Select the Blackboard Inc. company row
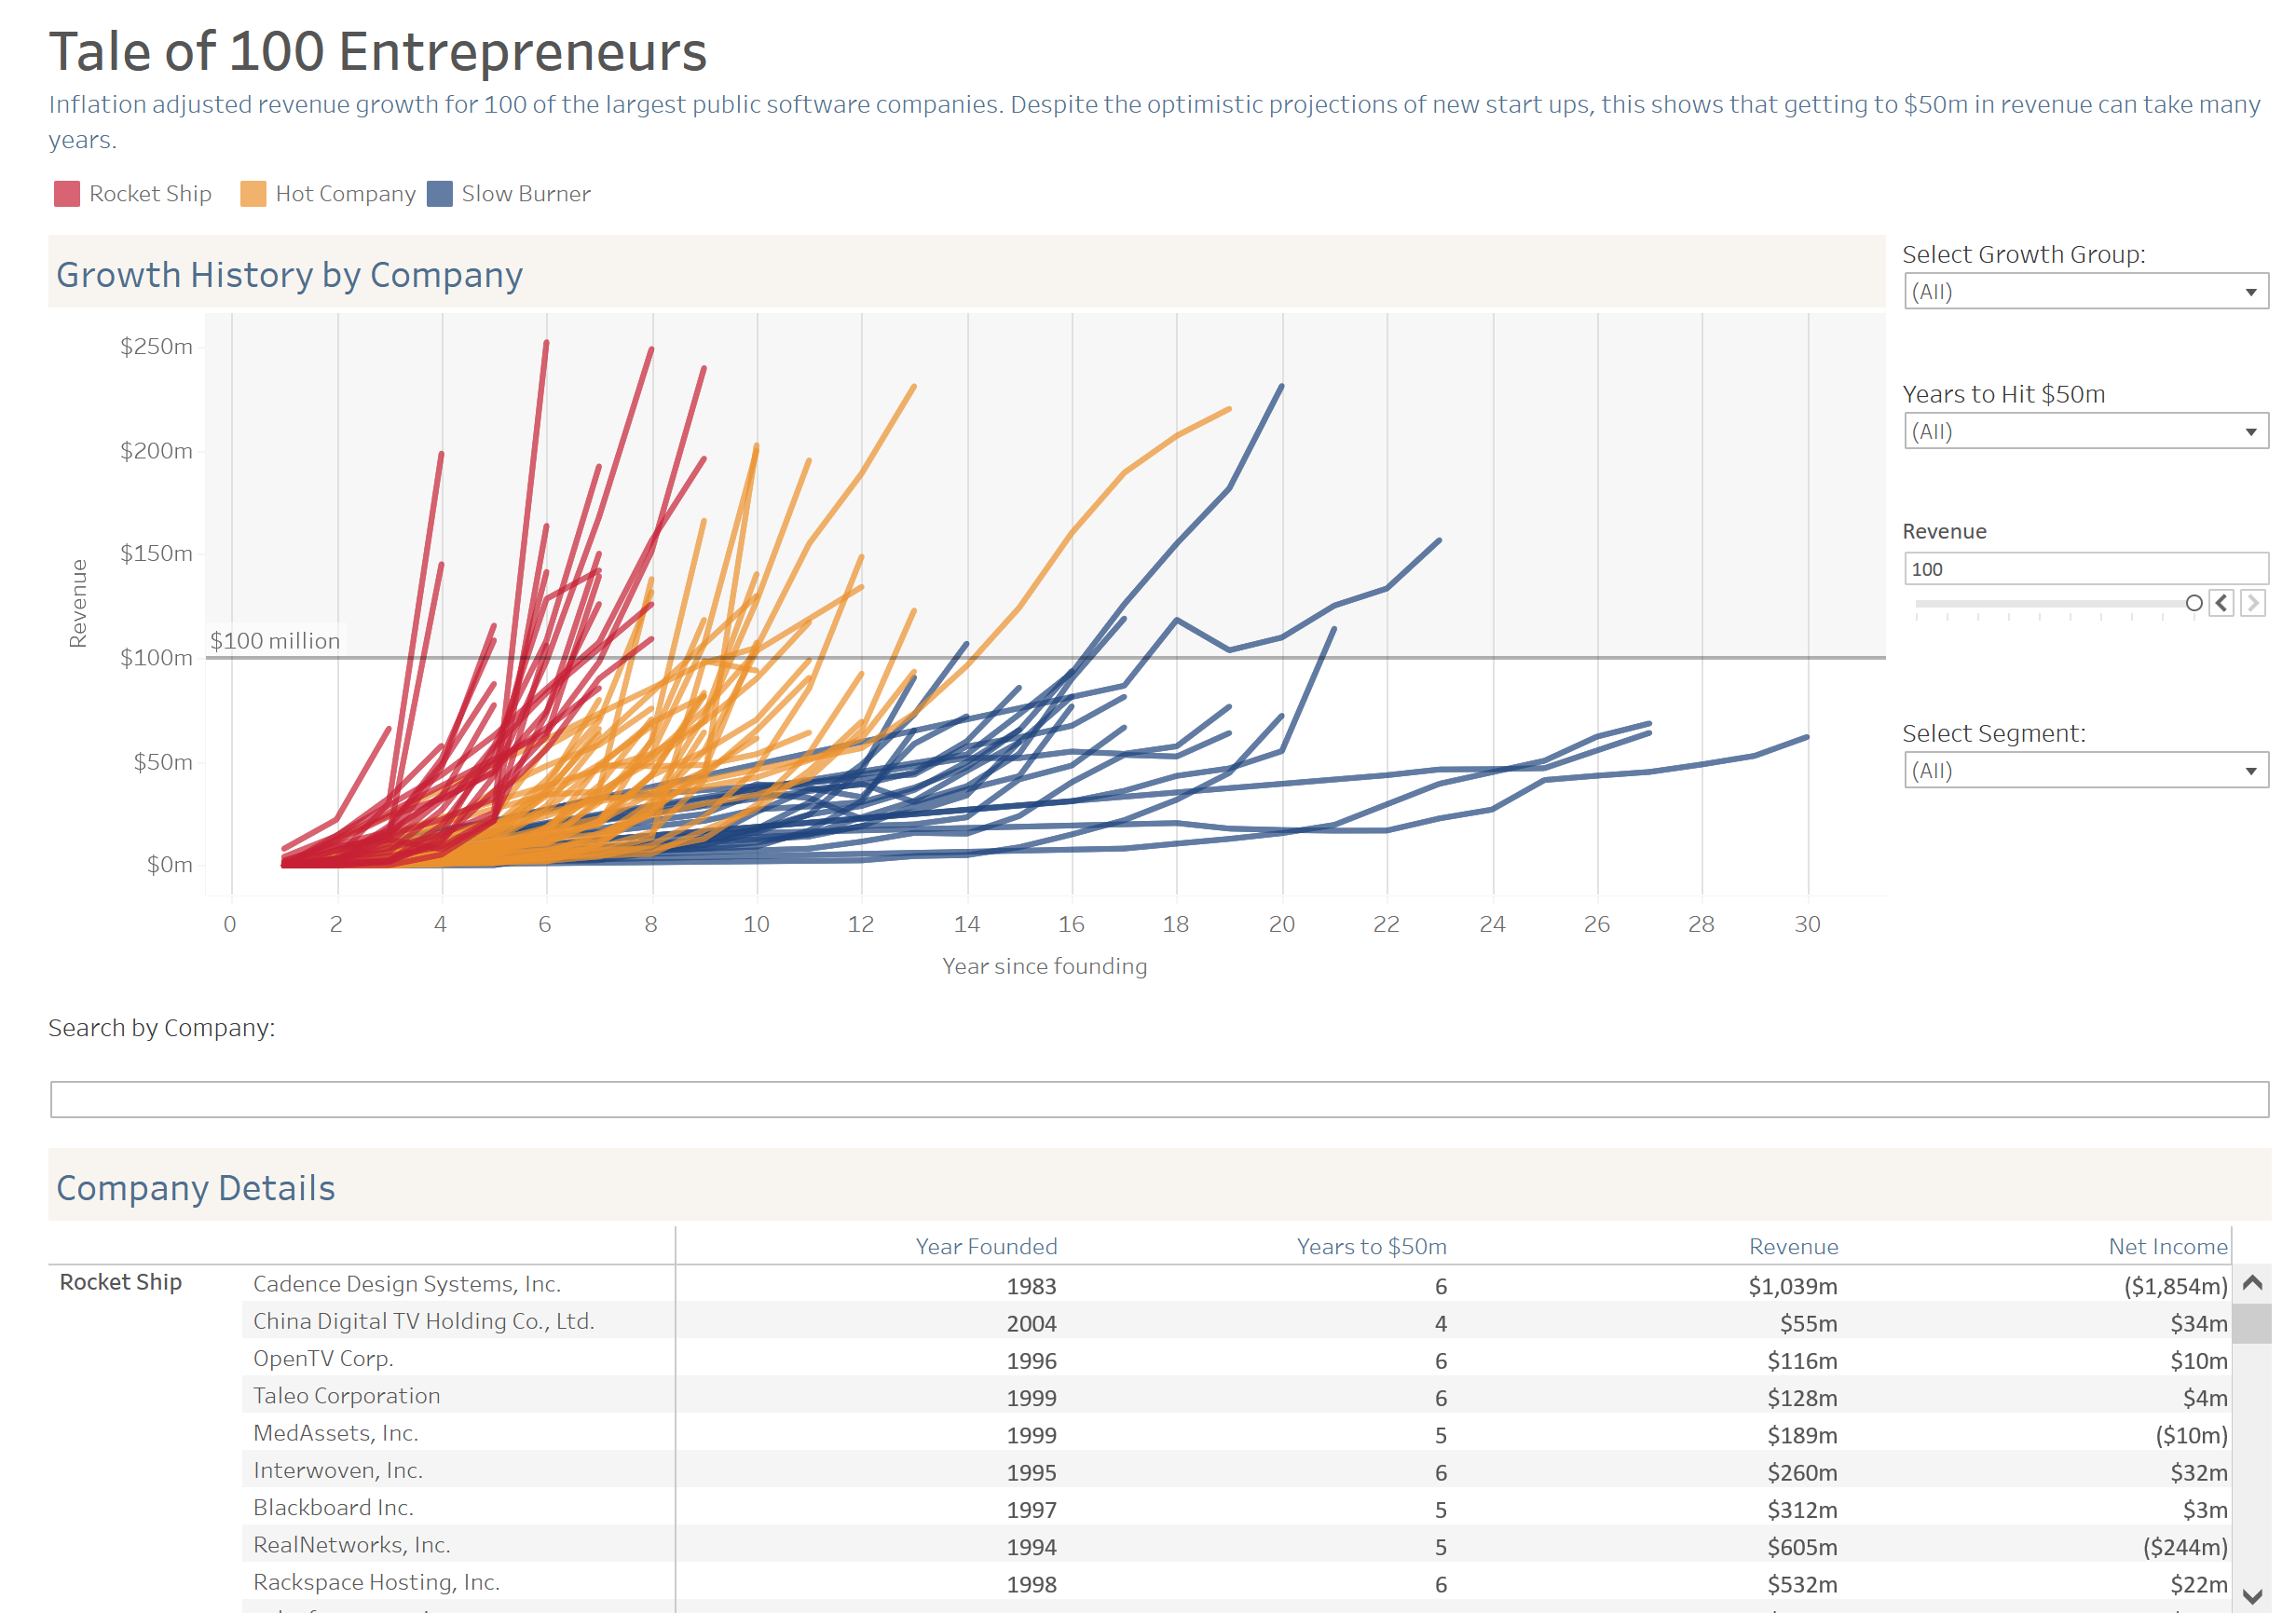 coord(333,1508)
